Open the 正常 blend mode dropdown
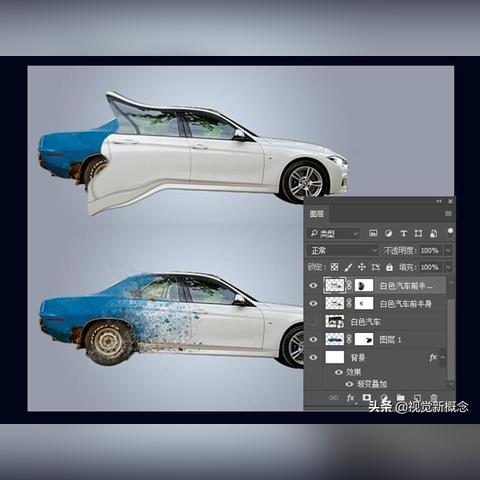Image resolution: width=480 pixels, height=480 pixels. pos(343,250)
